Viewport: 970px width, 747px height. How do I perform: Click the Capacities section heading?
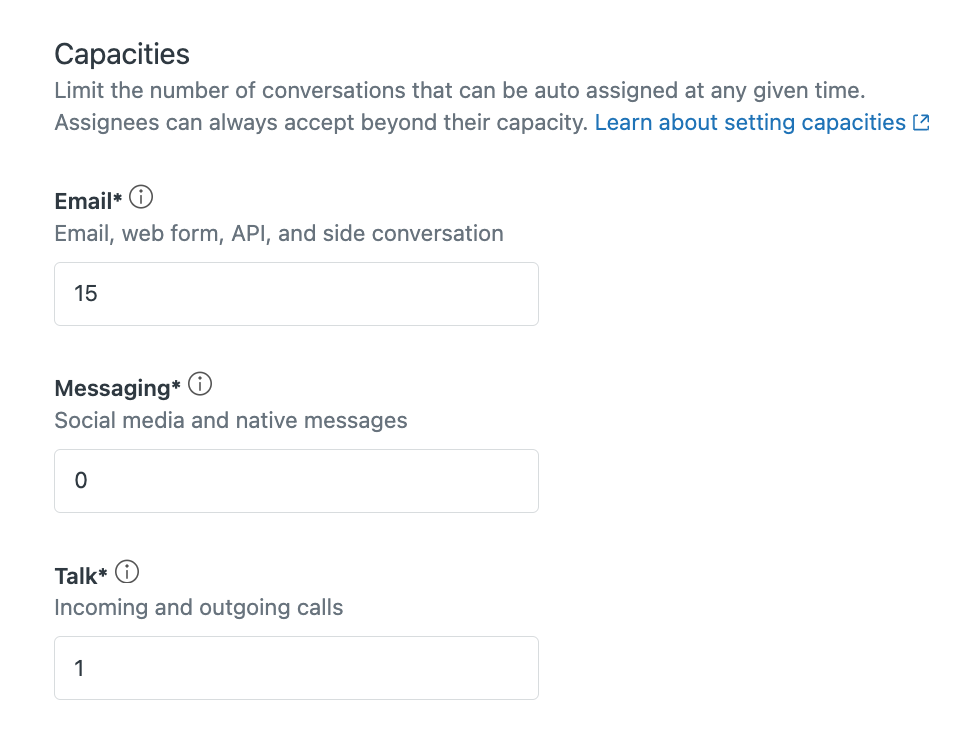(122, 53)
